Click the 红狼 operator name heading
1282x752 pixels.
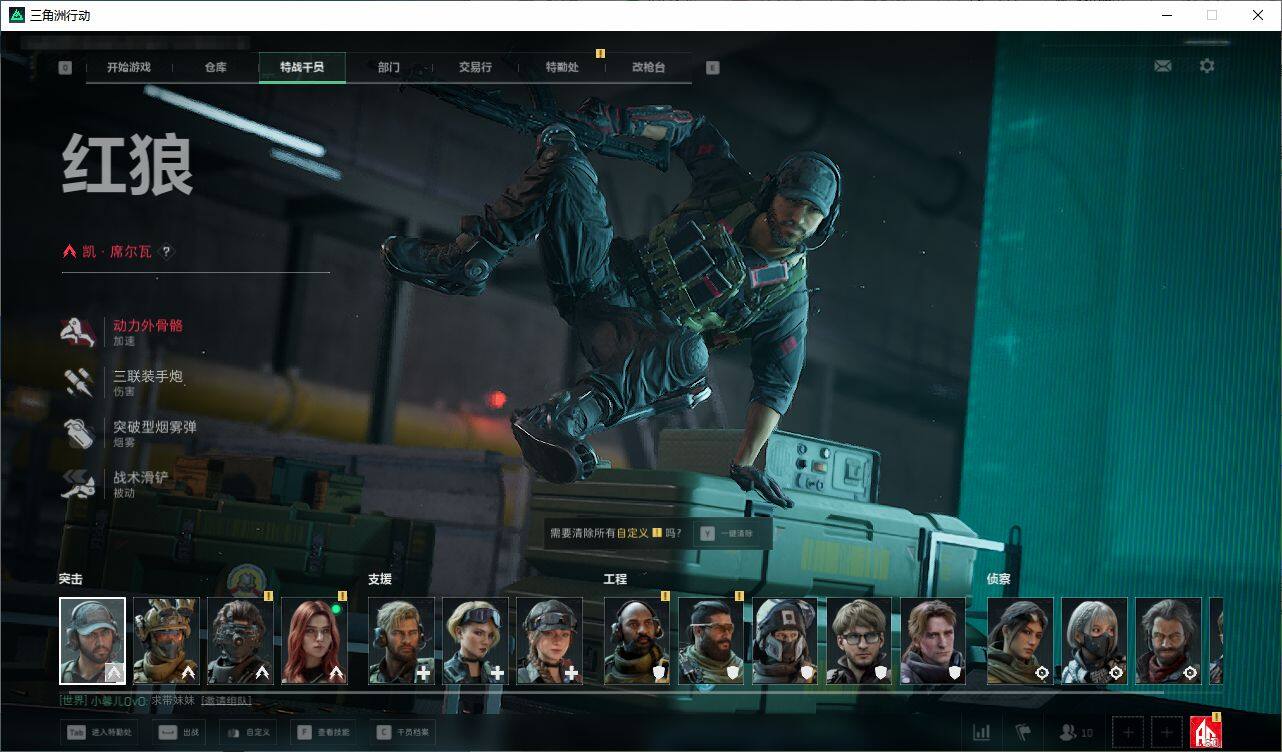[x=127, y=165]
